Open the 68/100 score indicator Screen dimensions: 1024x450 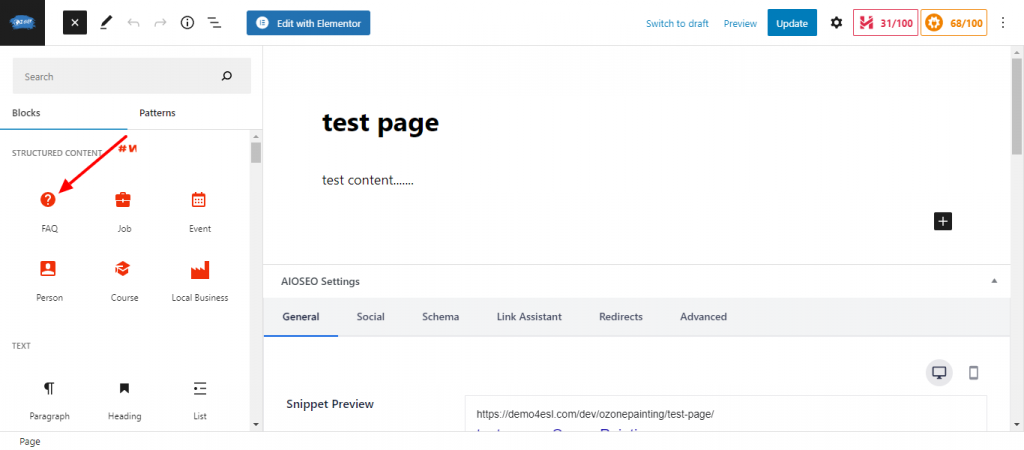point(953,23)
